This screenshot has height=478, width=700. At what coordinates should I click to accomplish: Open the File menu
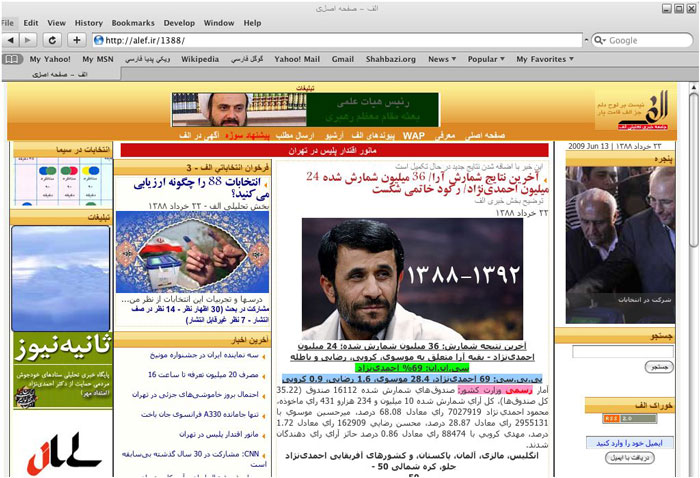pos(8,23)
